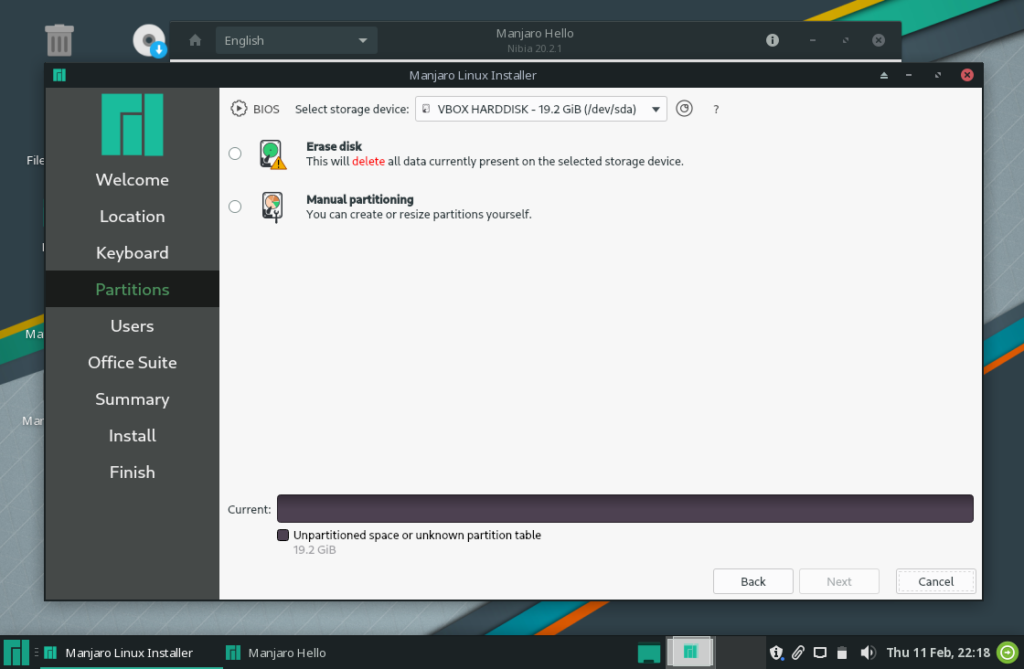Click the green logout icon in taskbar

tap(1008, 652)
